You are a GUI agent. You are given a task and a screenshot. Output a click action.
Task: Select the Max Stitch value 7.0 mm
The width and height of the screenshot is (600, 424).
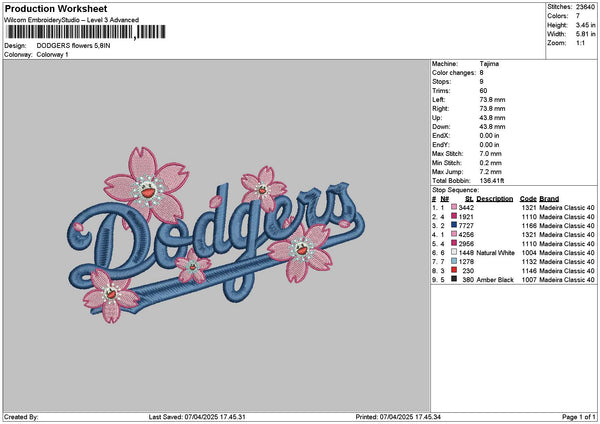pos(491,153)
